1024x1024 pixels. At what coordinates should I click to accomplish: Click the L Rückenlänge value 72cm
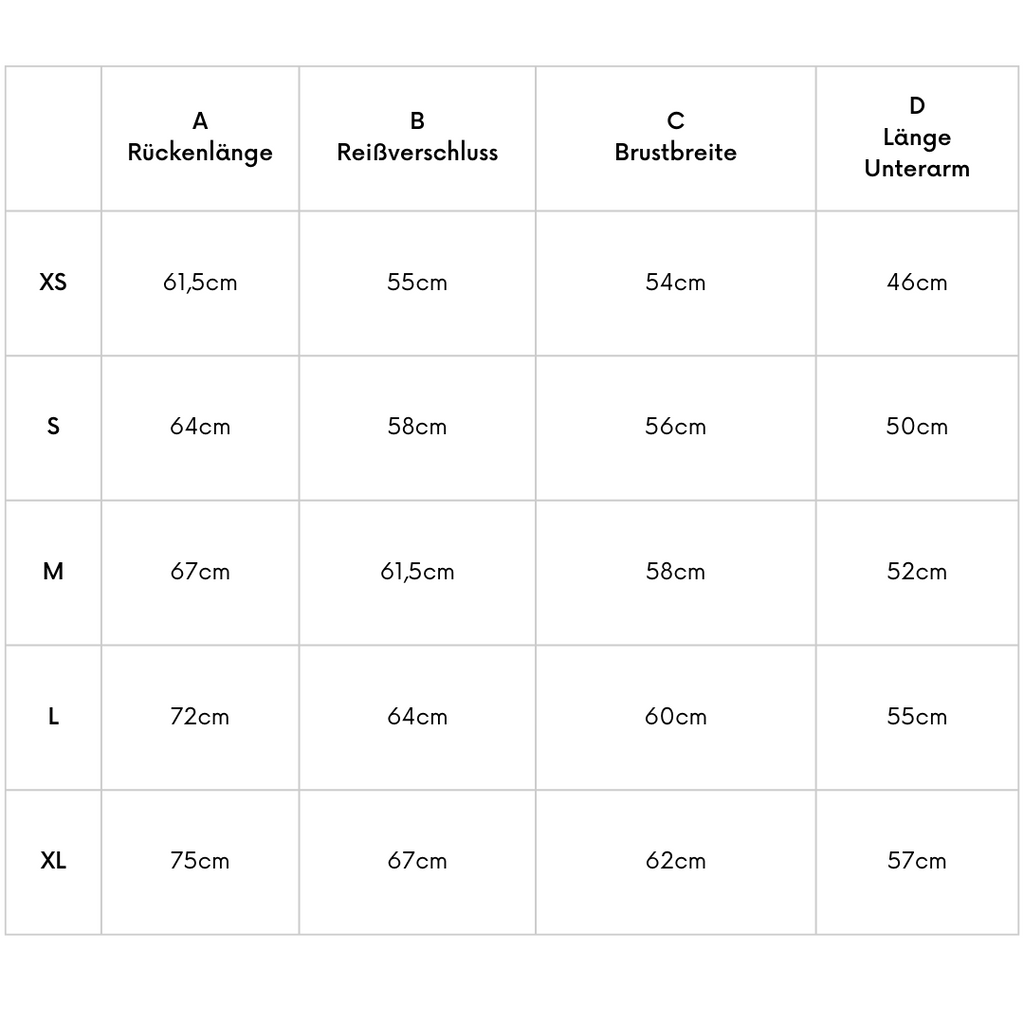click(200, 716)
